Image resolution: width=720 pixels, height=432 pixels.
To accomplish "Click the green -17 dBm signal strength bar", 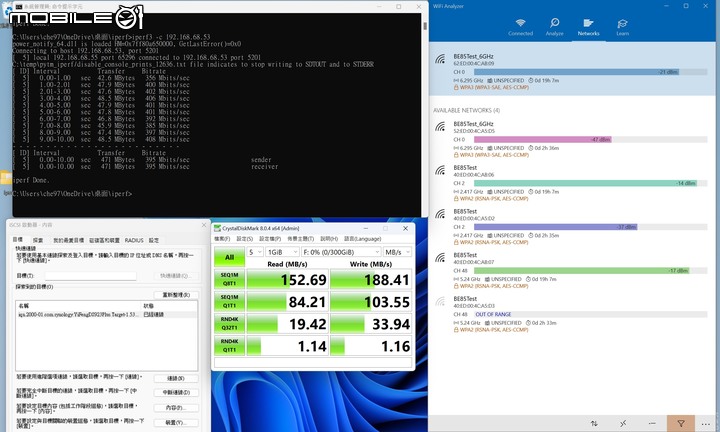I will coord(581,270).
